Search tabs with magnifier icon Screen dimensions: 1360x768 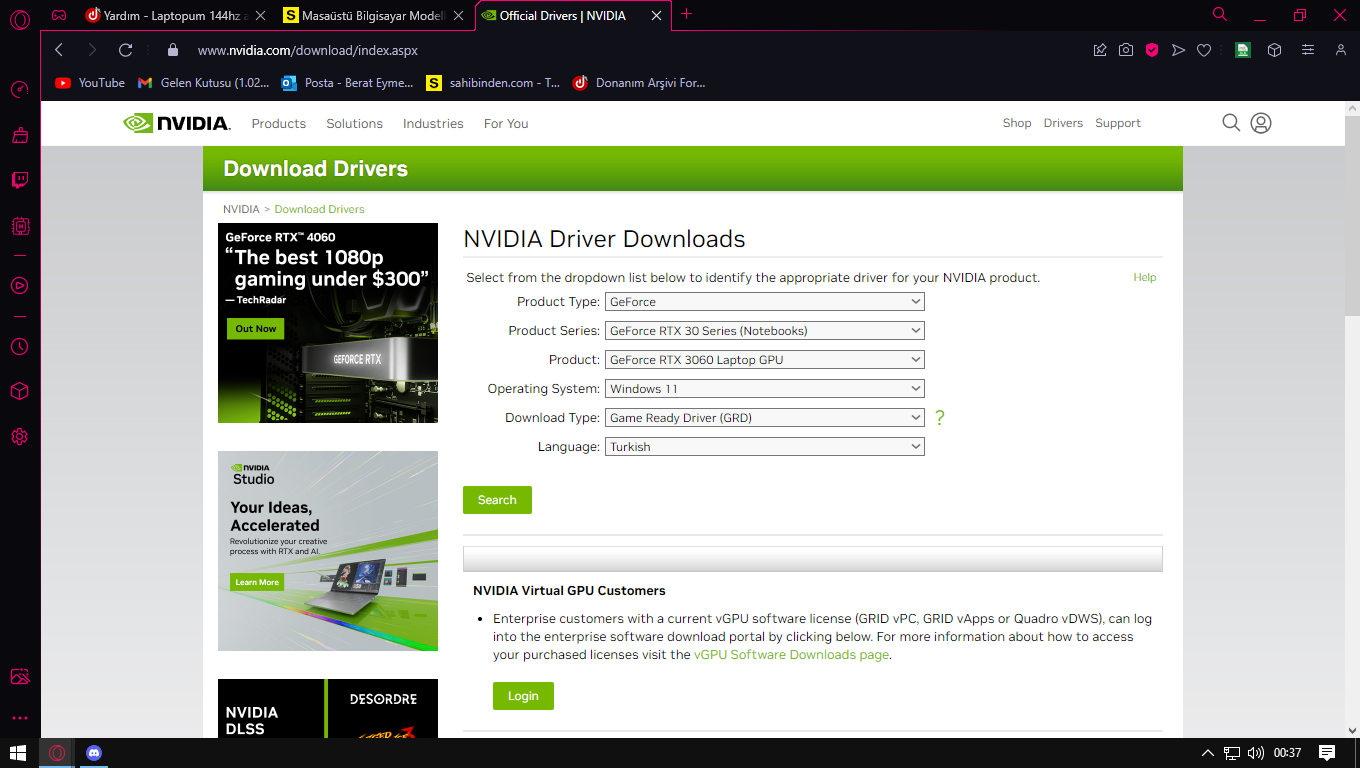pos(1220,14)
